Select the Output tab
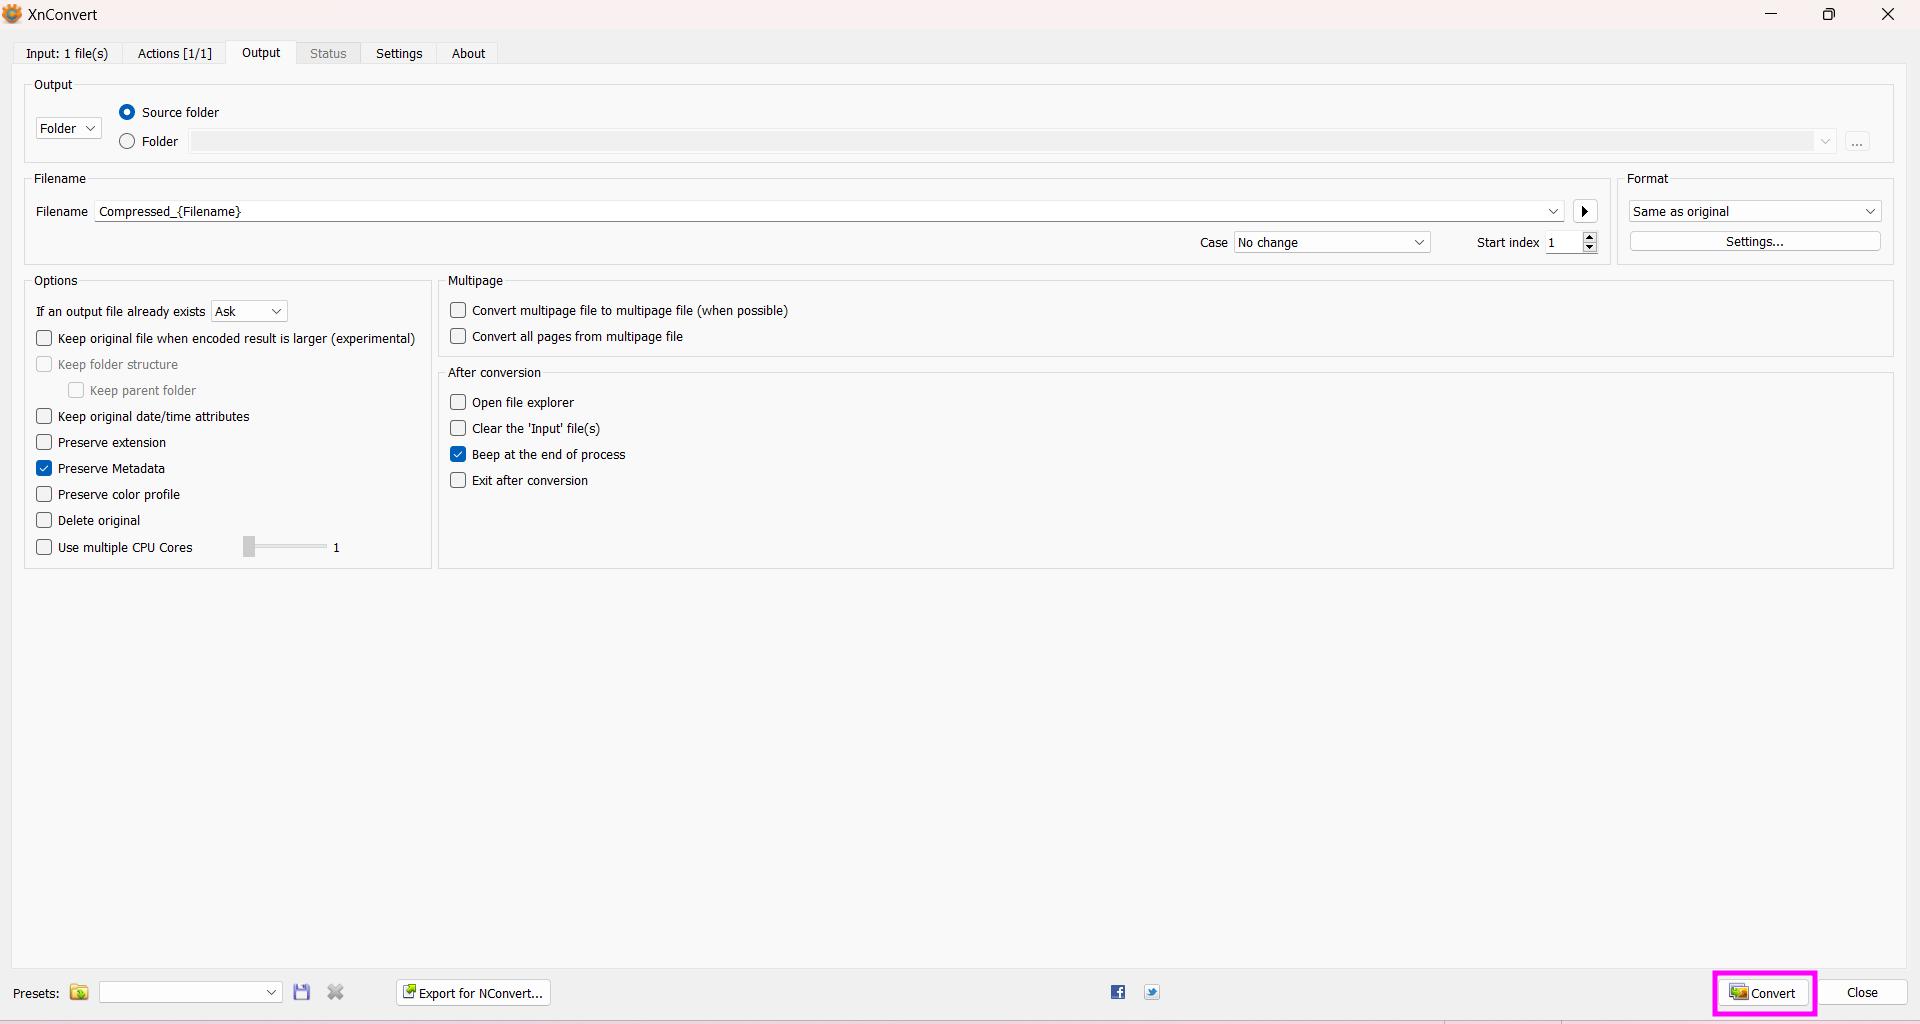Image resolution: width=1920 pixels, height=1024 pixels. click(261, 53)
